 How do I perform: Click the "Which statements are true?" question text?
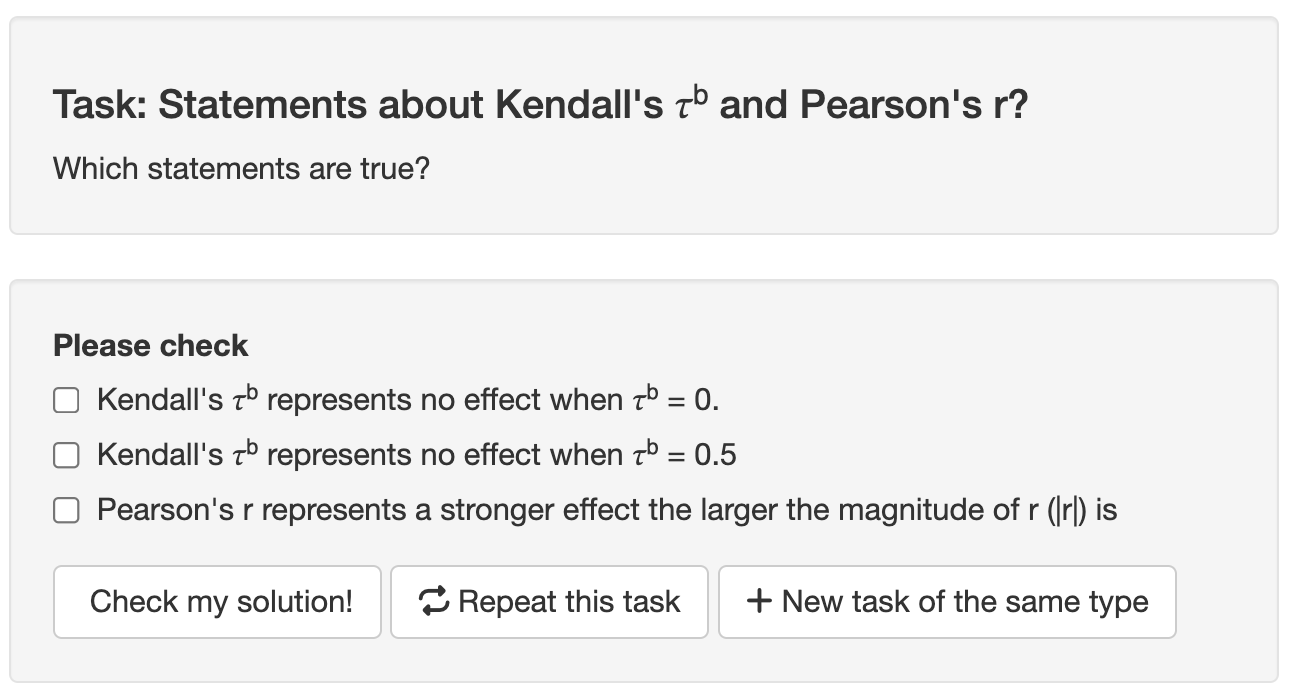pos(241,168)
